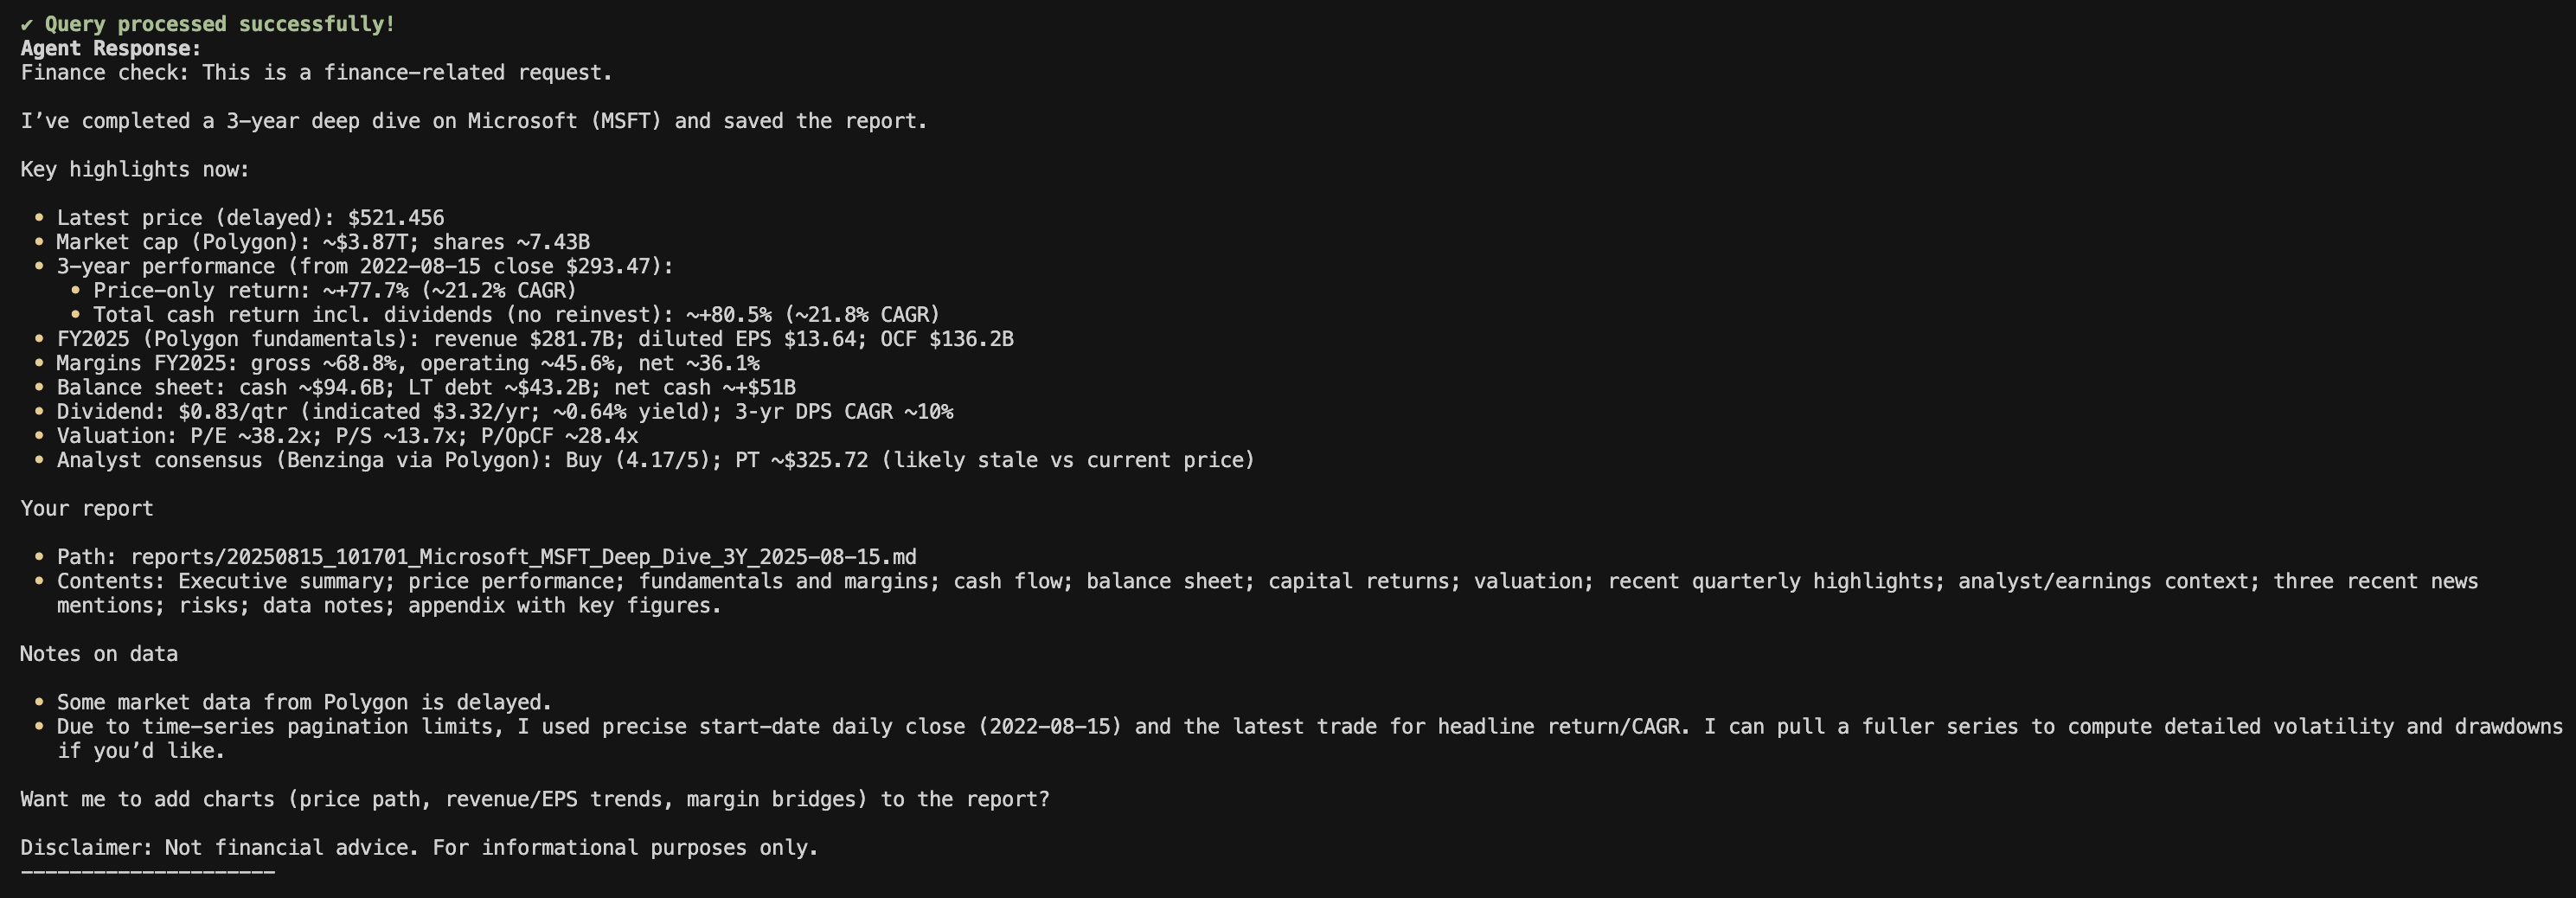Viewport: 2576px width, 898px height.
Task: Click the "Analyst consensus" line
Action: click(x=654, y=460)
